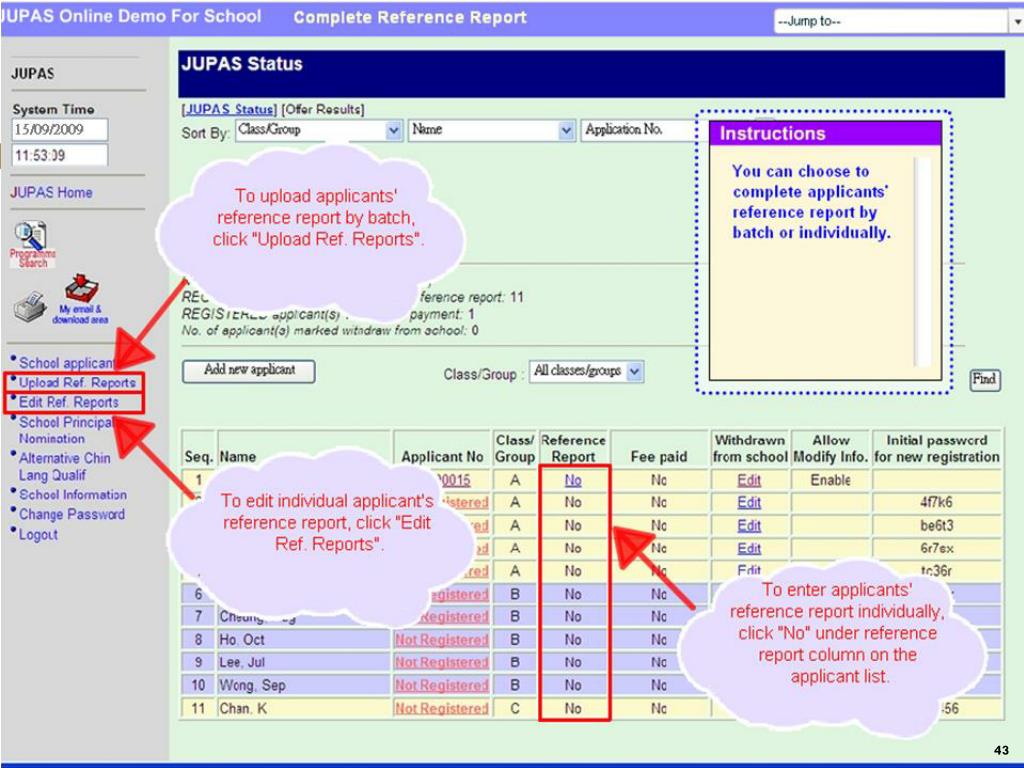
Task: Click Not Registered link for Ho, Oct
Action: point(441,640)
